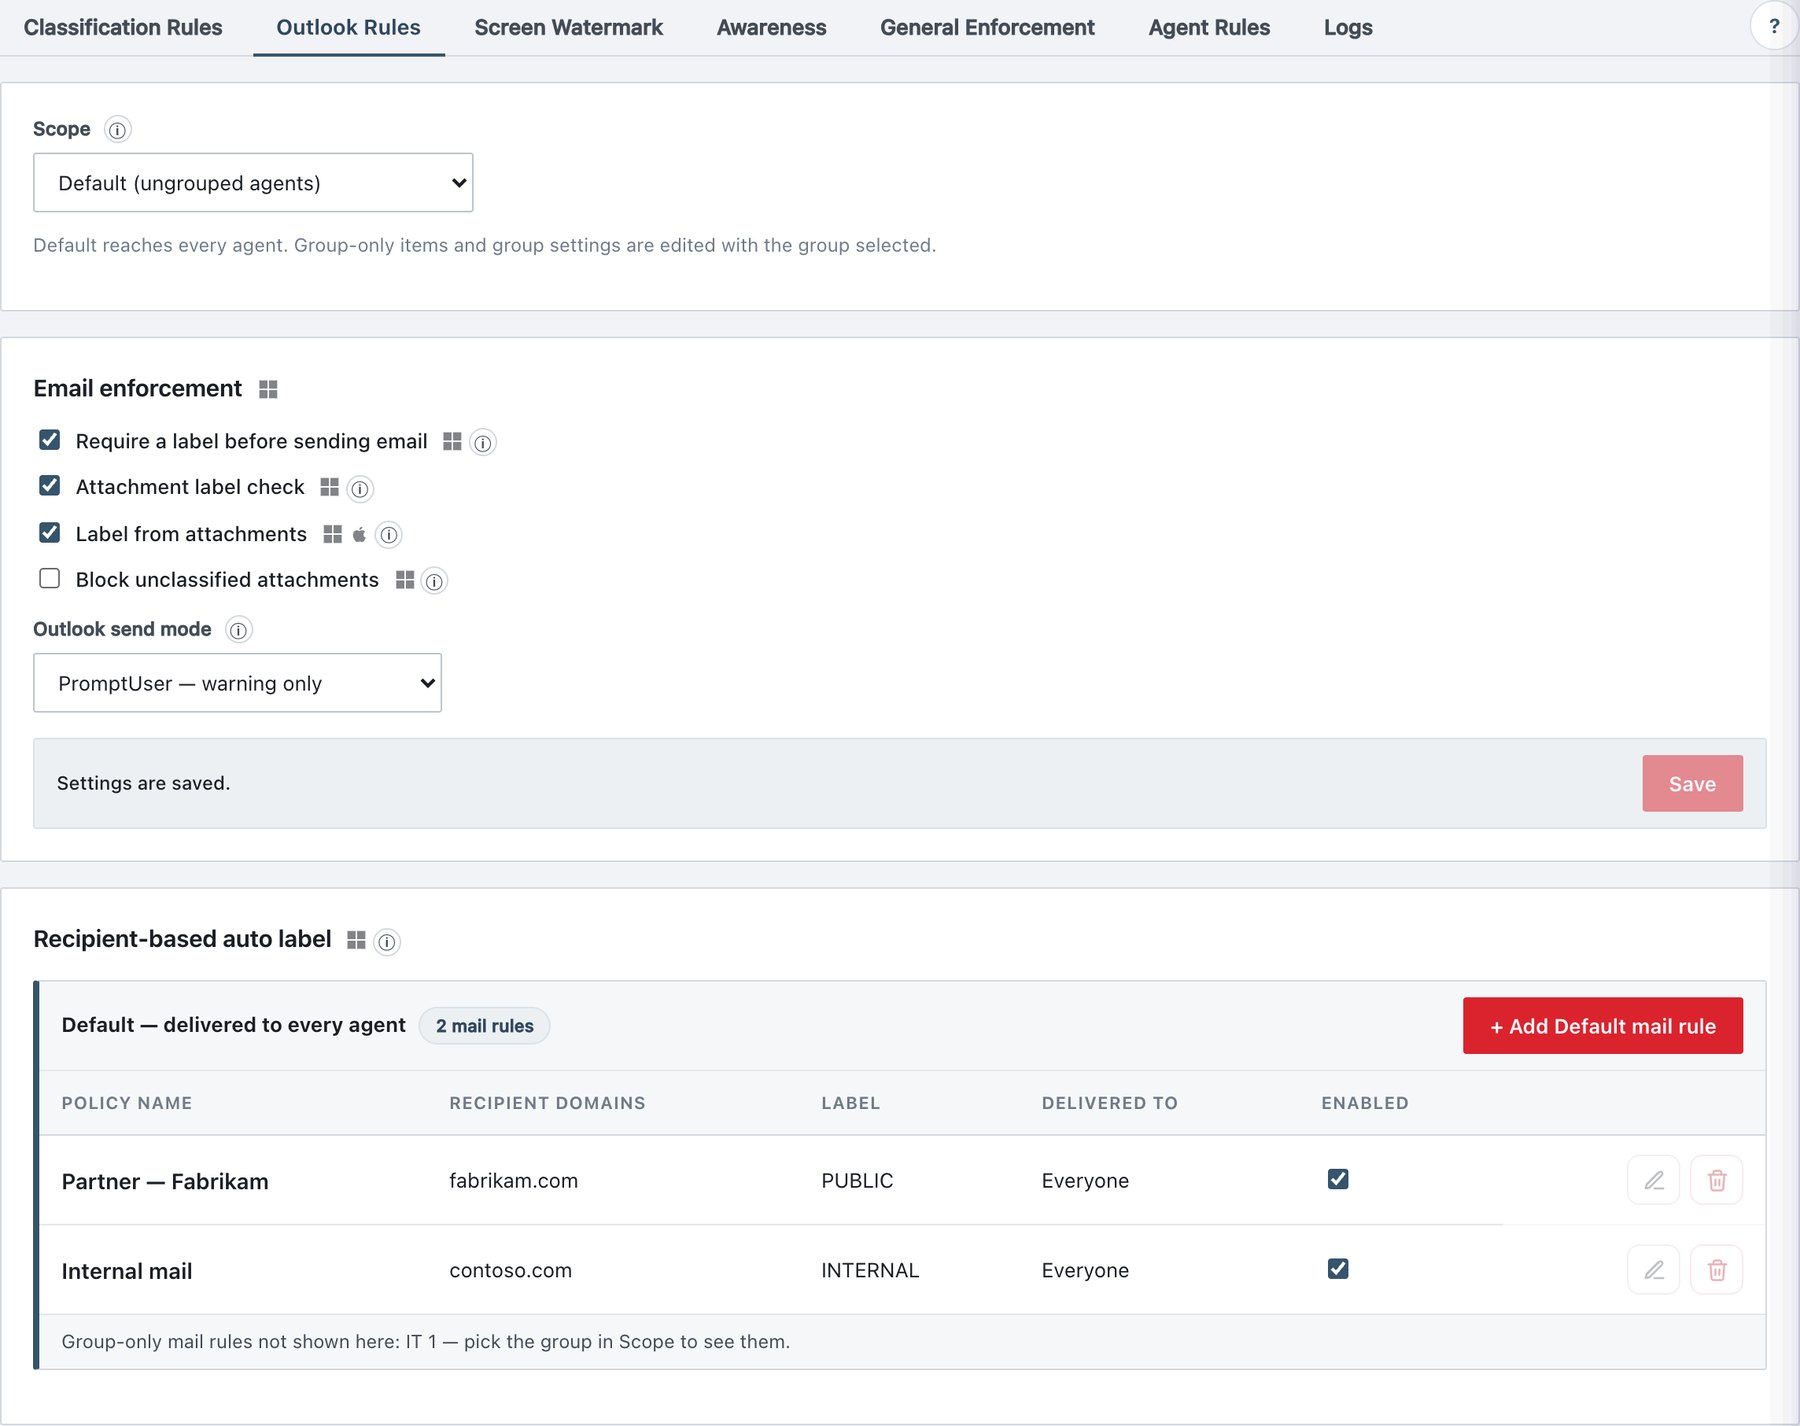The height and width of the screenshot is (1426, 1800).
Task: Open the General Enforcement tab
Action: point(987,28)
